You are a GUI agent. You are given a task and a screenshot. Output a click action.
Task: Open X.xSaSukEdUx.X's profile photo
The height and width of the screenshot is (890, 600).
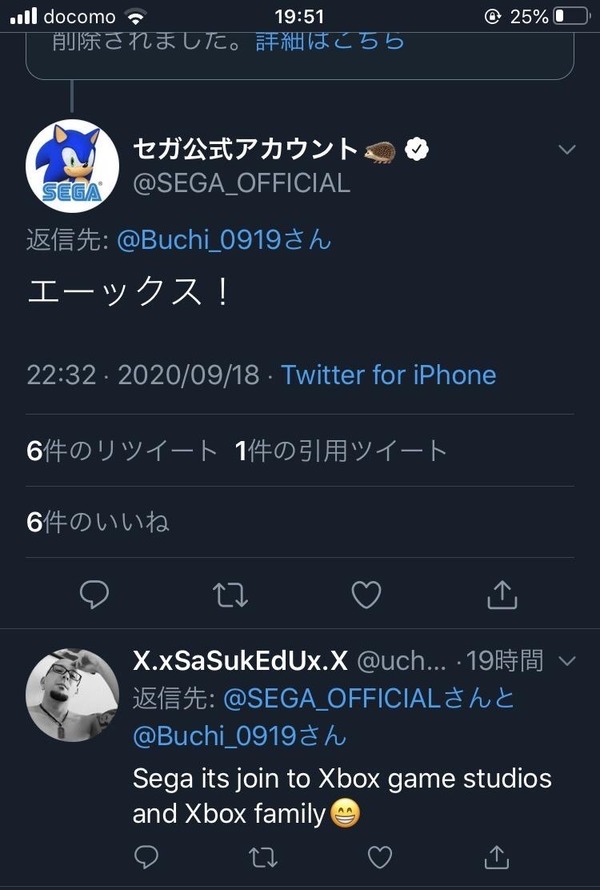click(x=72, y=695)
